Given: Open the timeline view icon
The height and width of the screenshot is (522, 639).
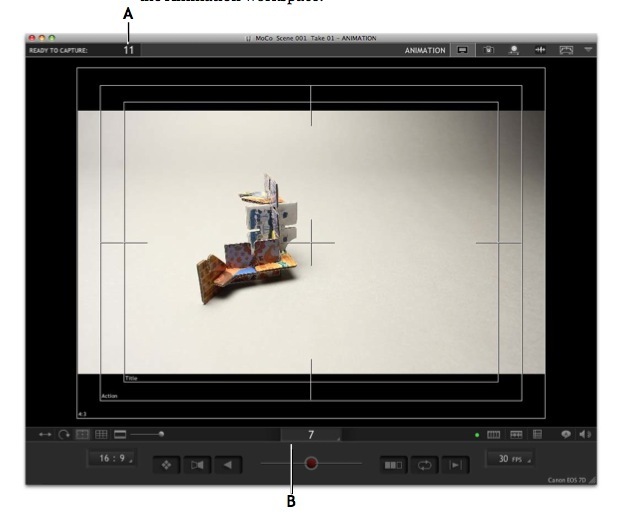Looking at the screenshot, I should tap(494, 435).
